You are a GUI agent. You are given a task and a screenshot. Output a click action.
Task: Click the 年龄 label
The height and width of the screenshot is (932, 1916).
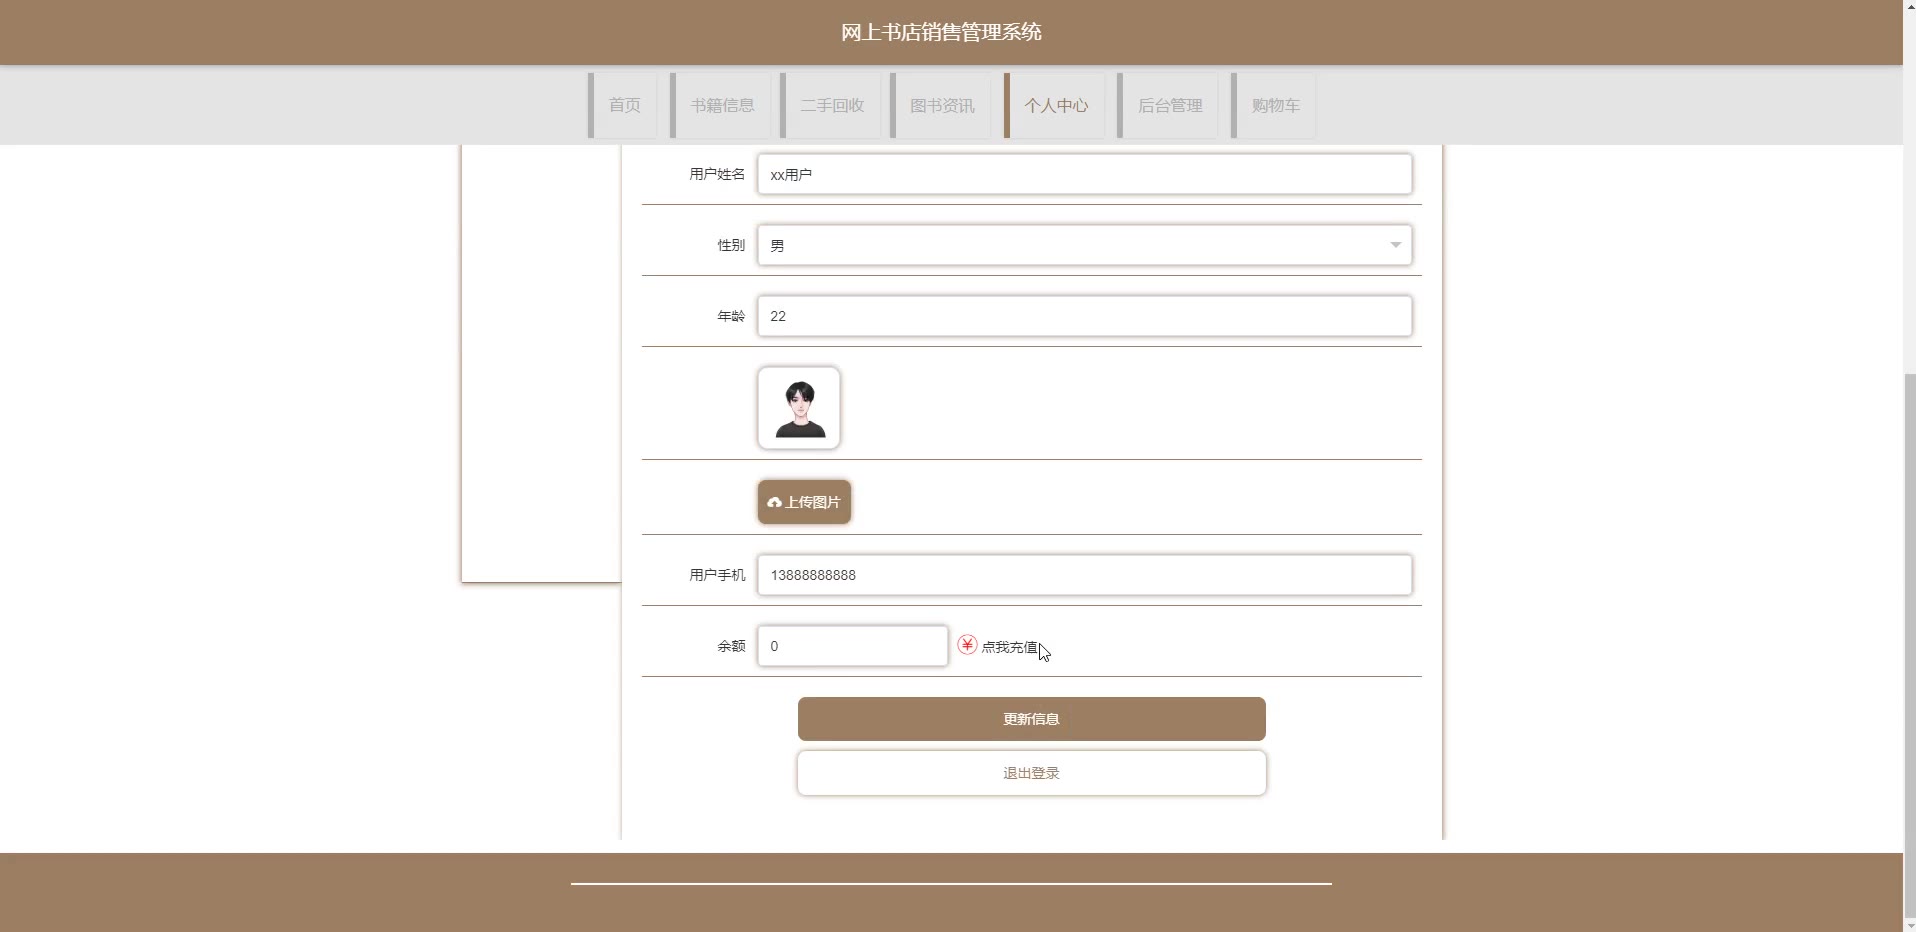[731, 316]
